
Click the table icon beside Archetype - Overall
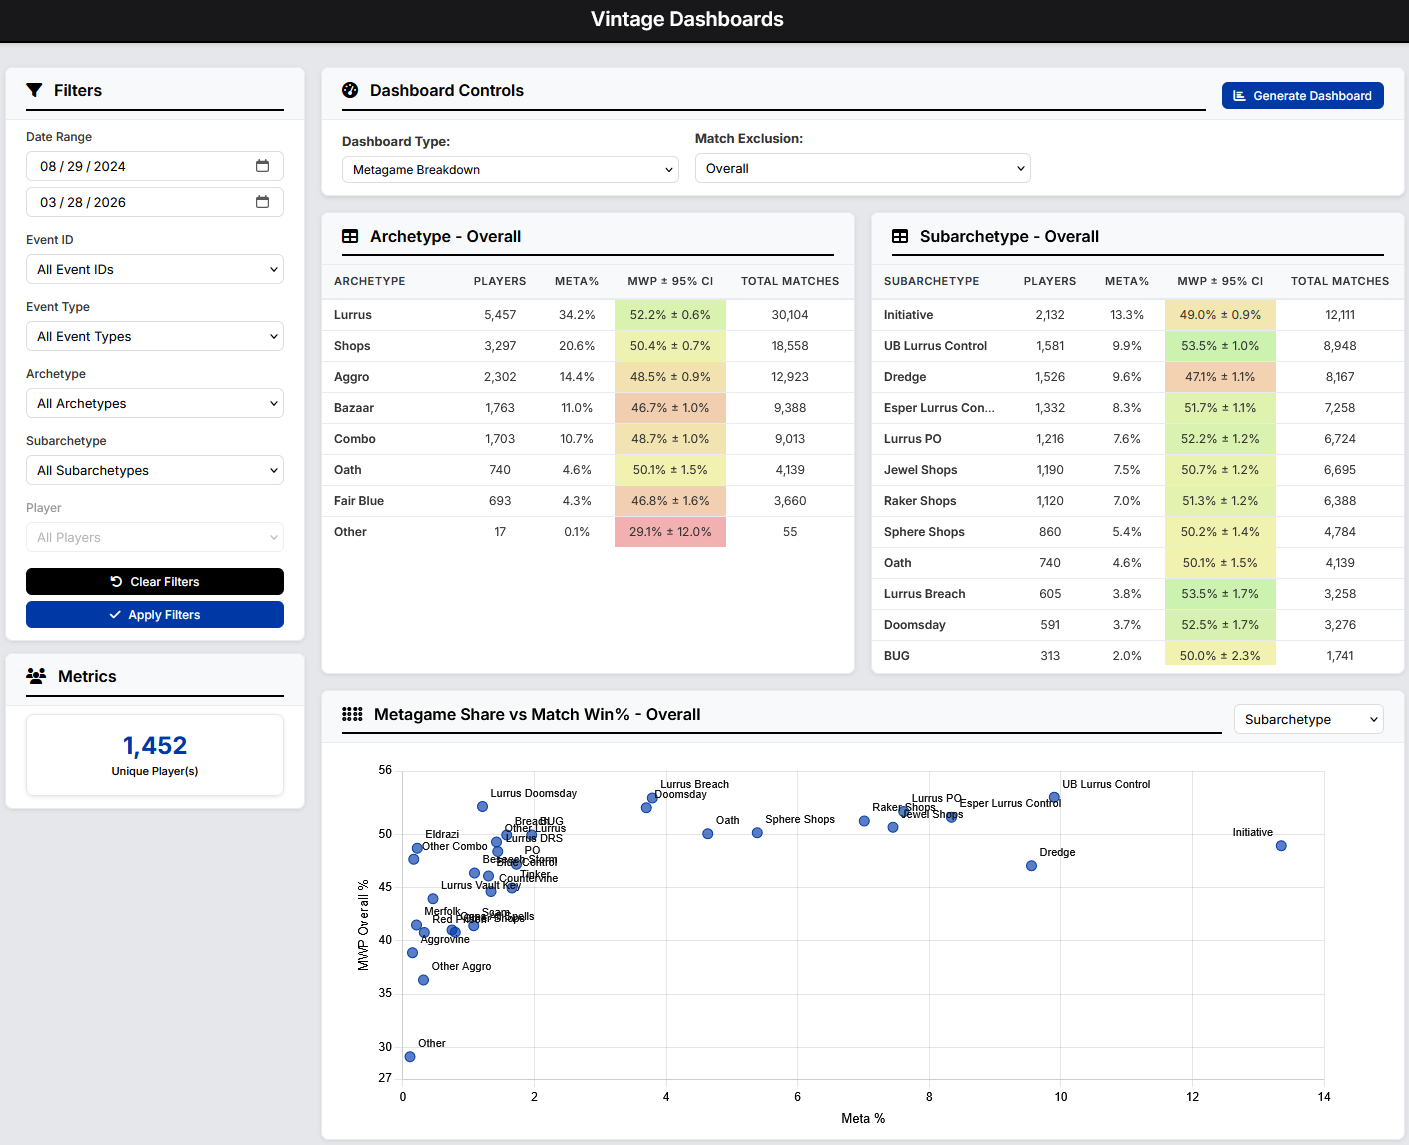coord(350,236)
